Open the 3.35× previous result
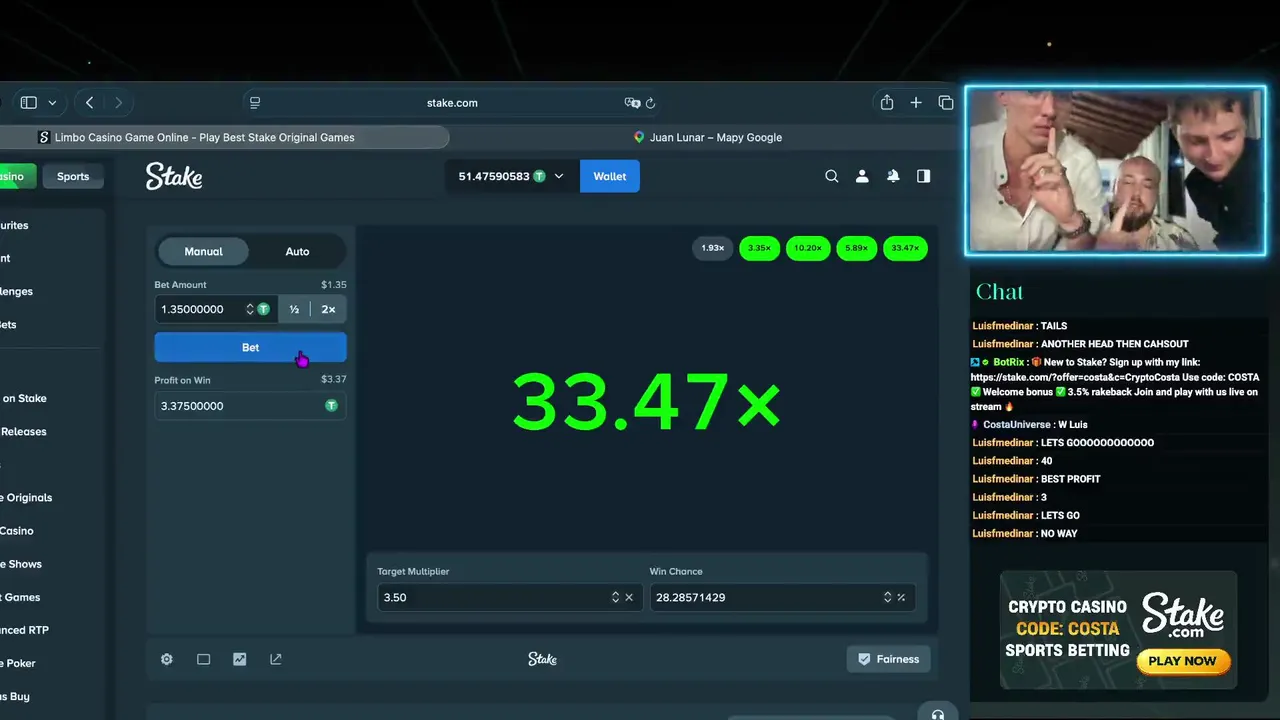The width and height of the screenshot is (1280, 720). pos(759,248)
